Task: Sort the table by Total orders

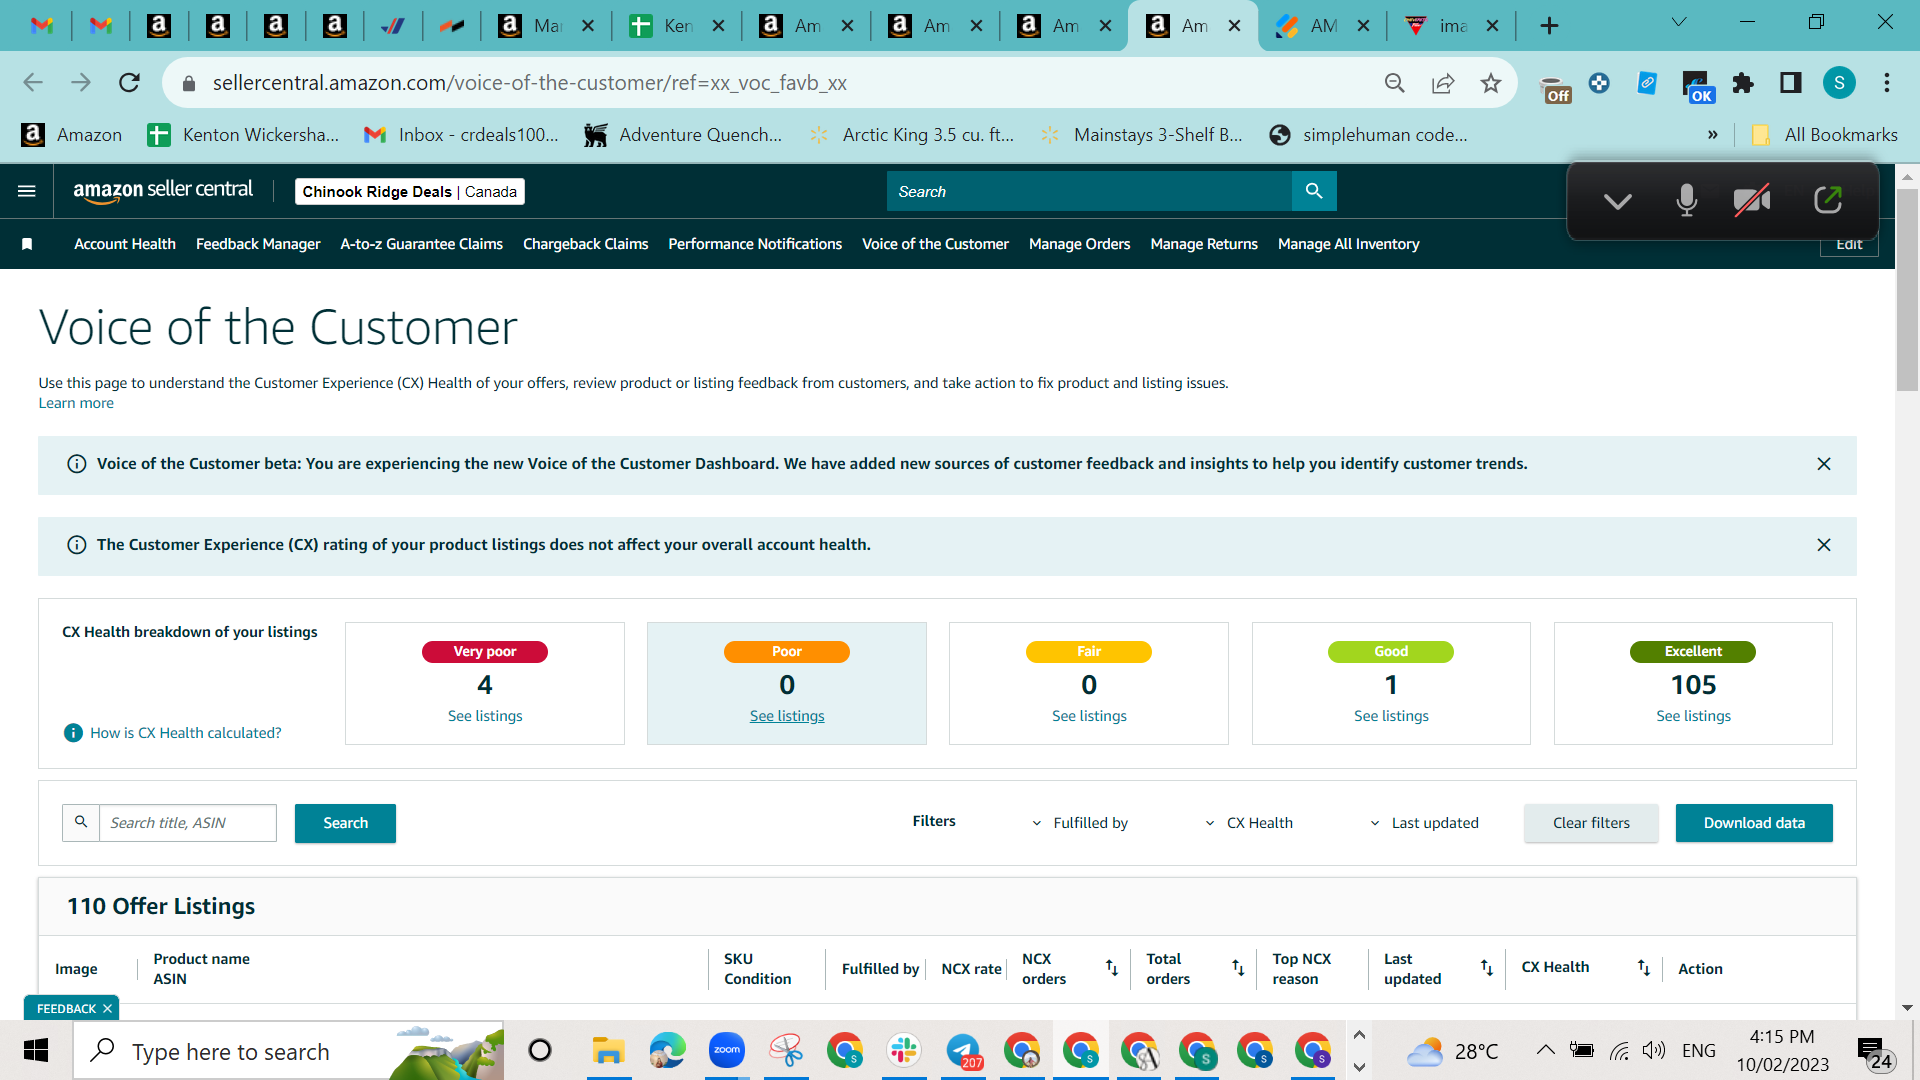Action: (x=1238, y=968)
